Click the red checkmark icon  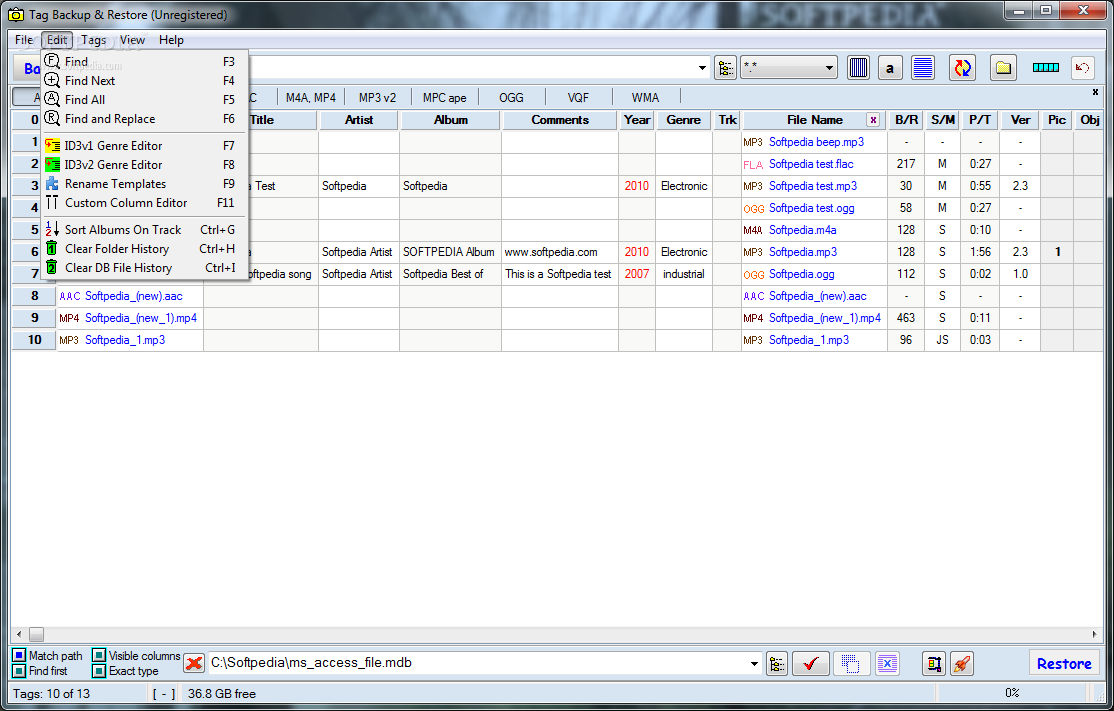point(811,664)
